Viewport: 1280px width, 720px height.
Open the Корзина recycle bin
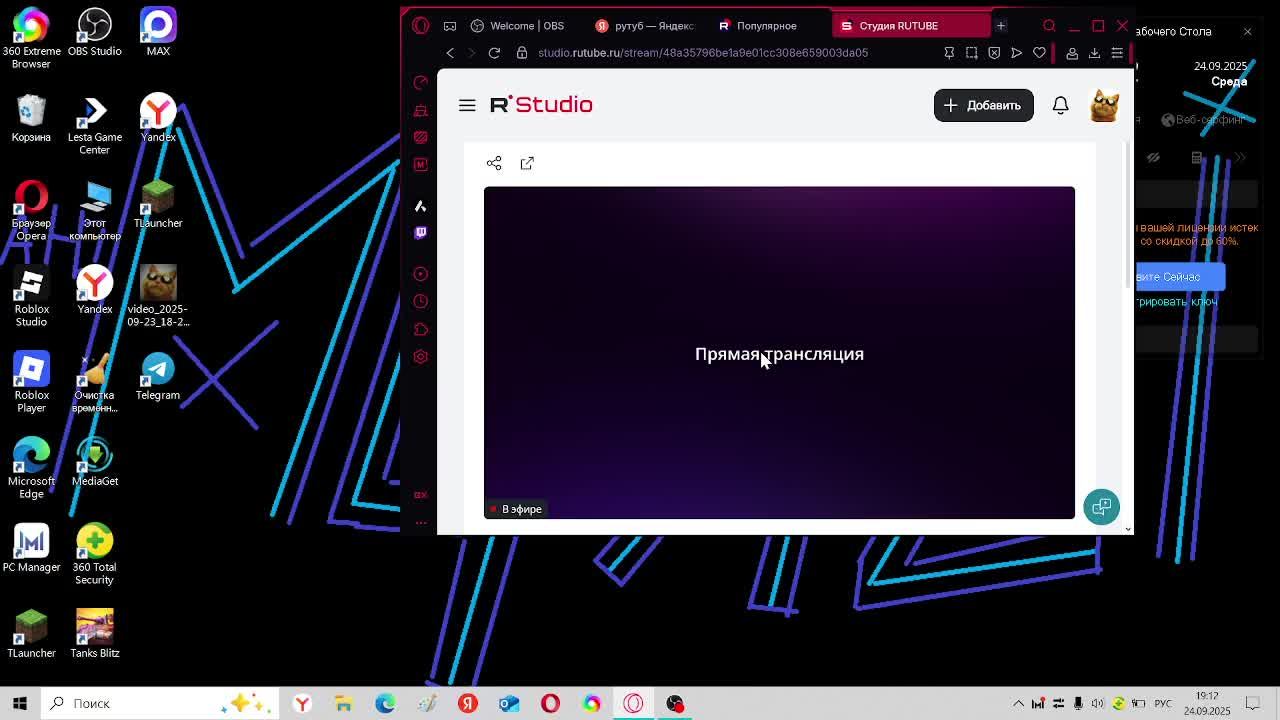(x=31, y=119)
